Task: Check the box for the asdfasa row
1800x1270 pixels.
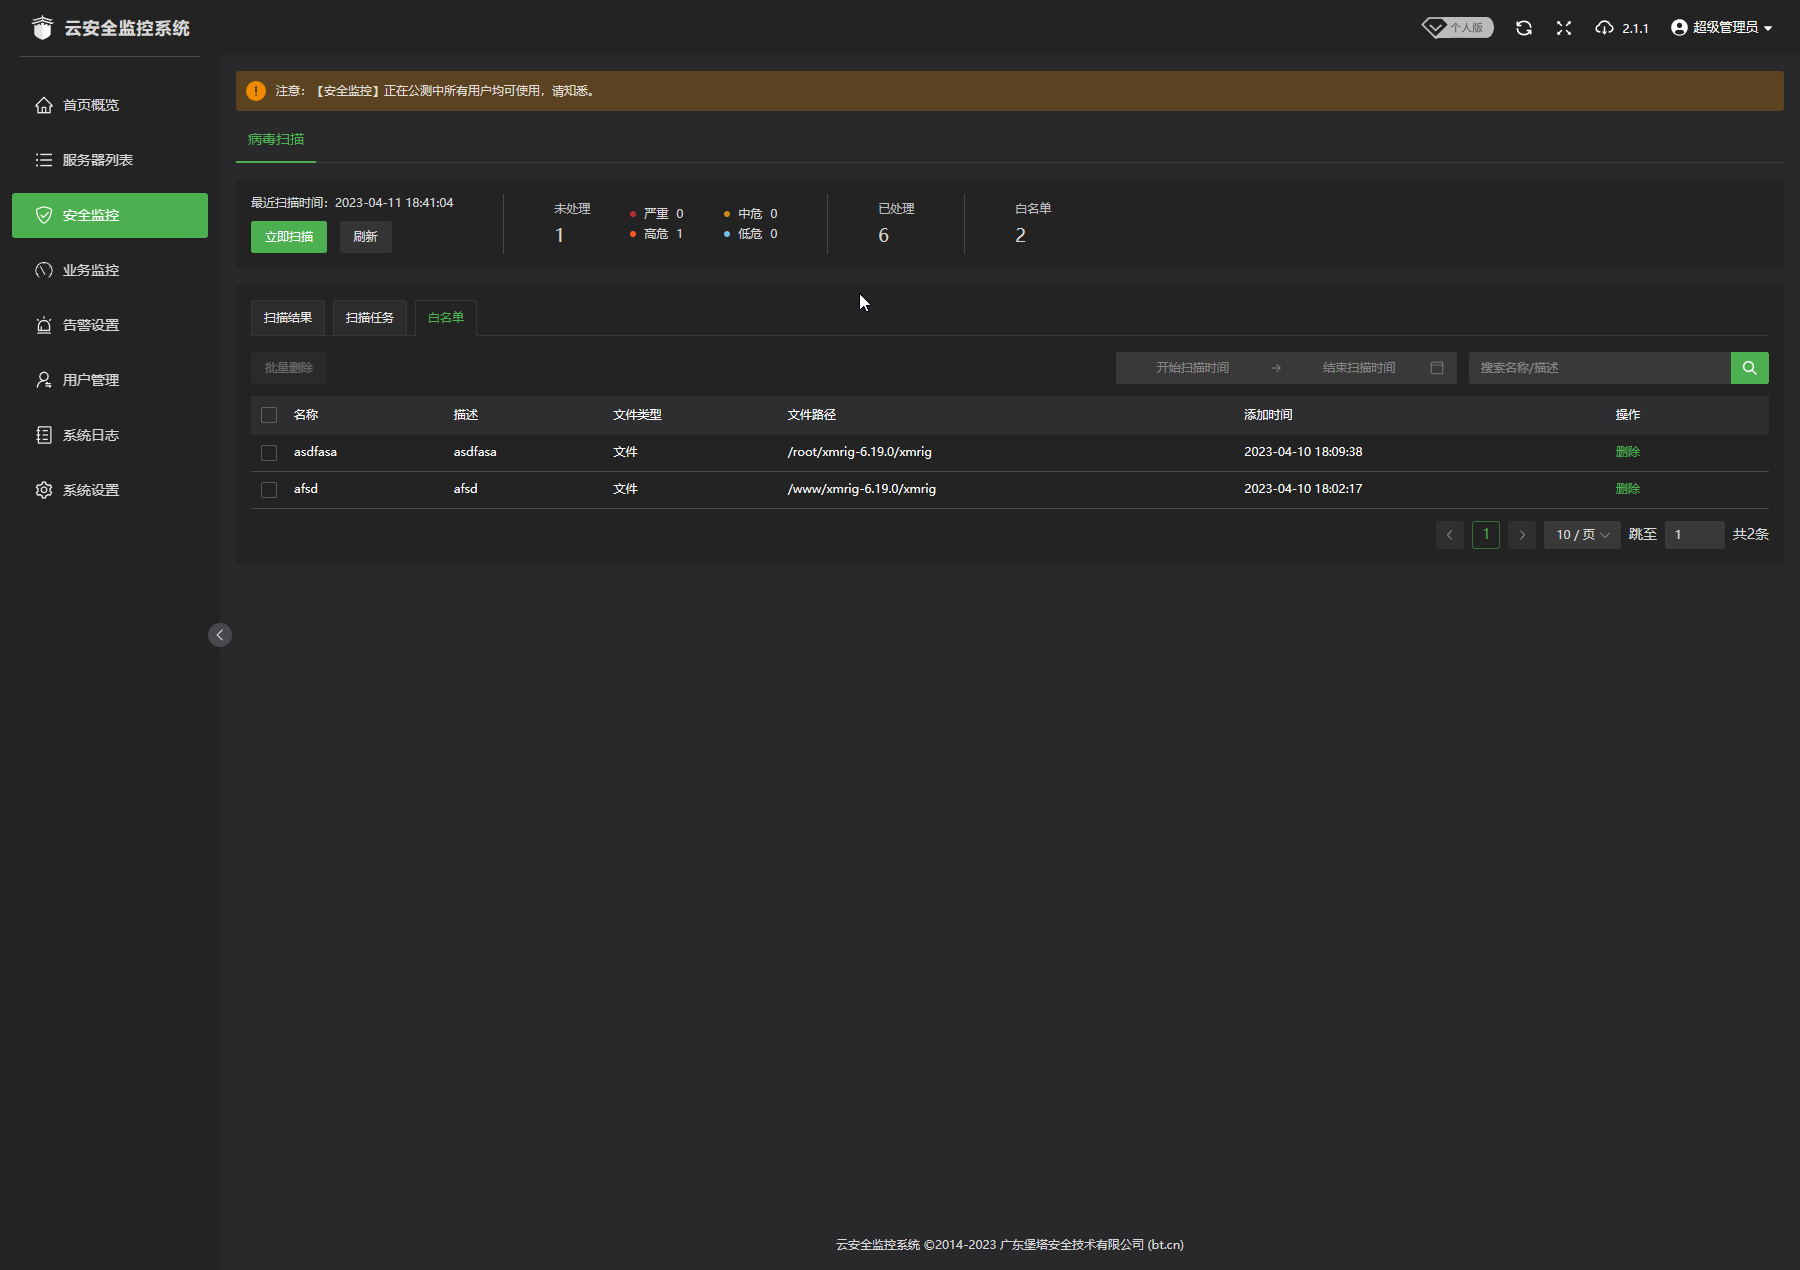Action: (x=269, y=453)
